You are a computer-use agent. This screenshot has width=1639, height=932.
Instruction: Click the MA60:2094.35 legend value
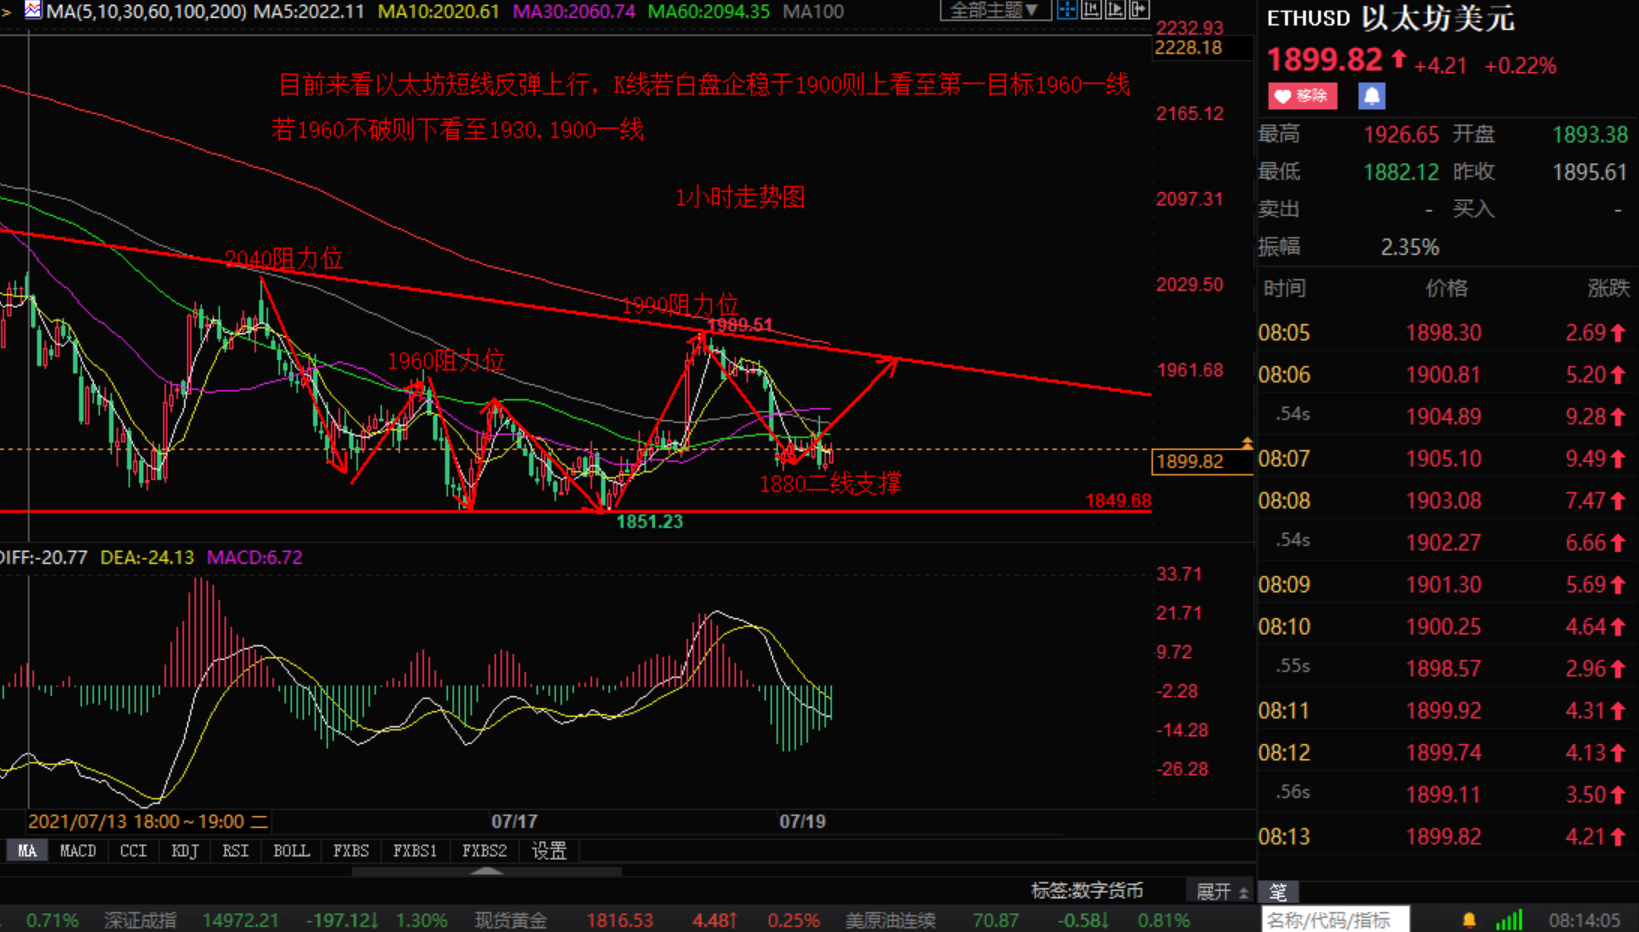[709, 11]
